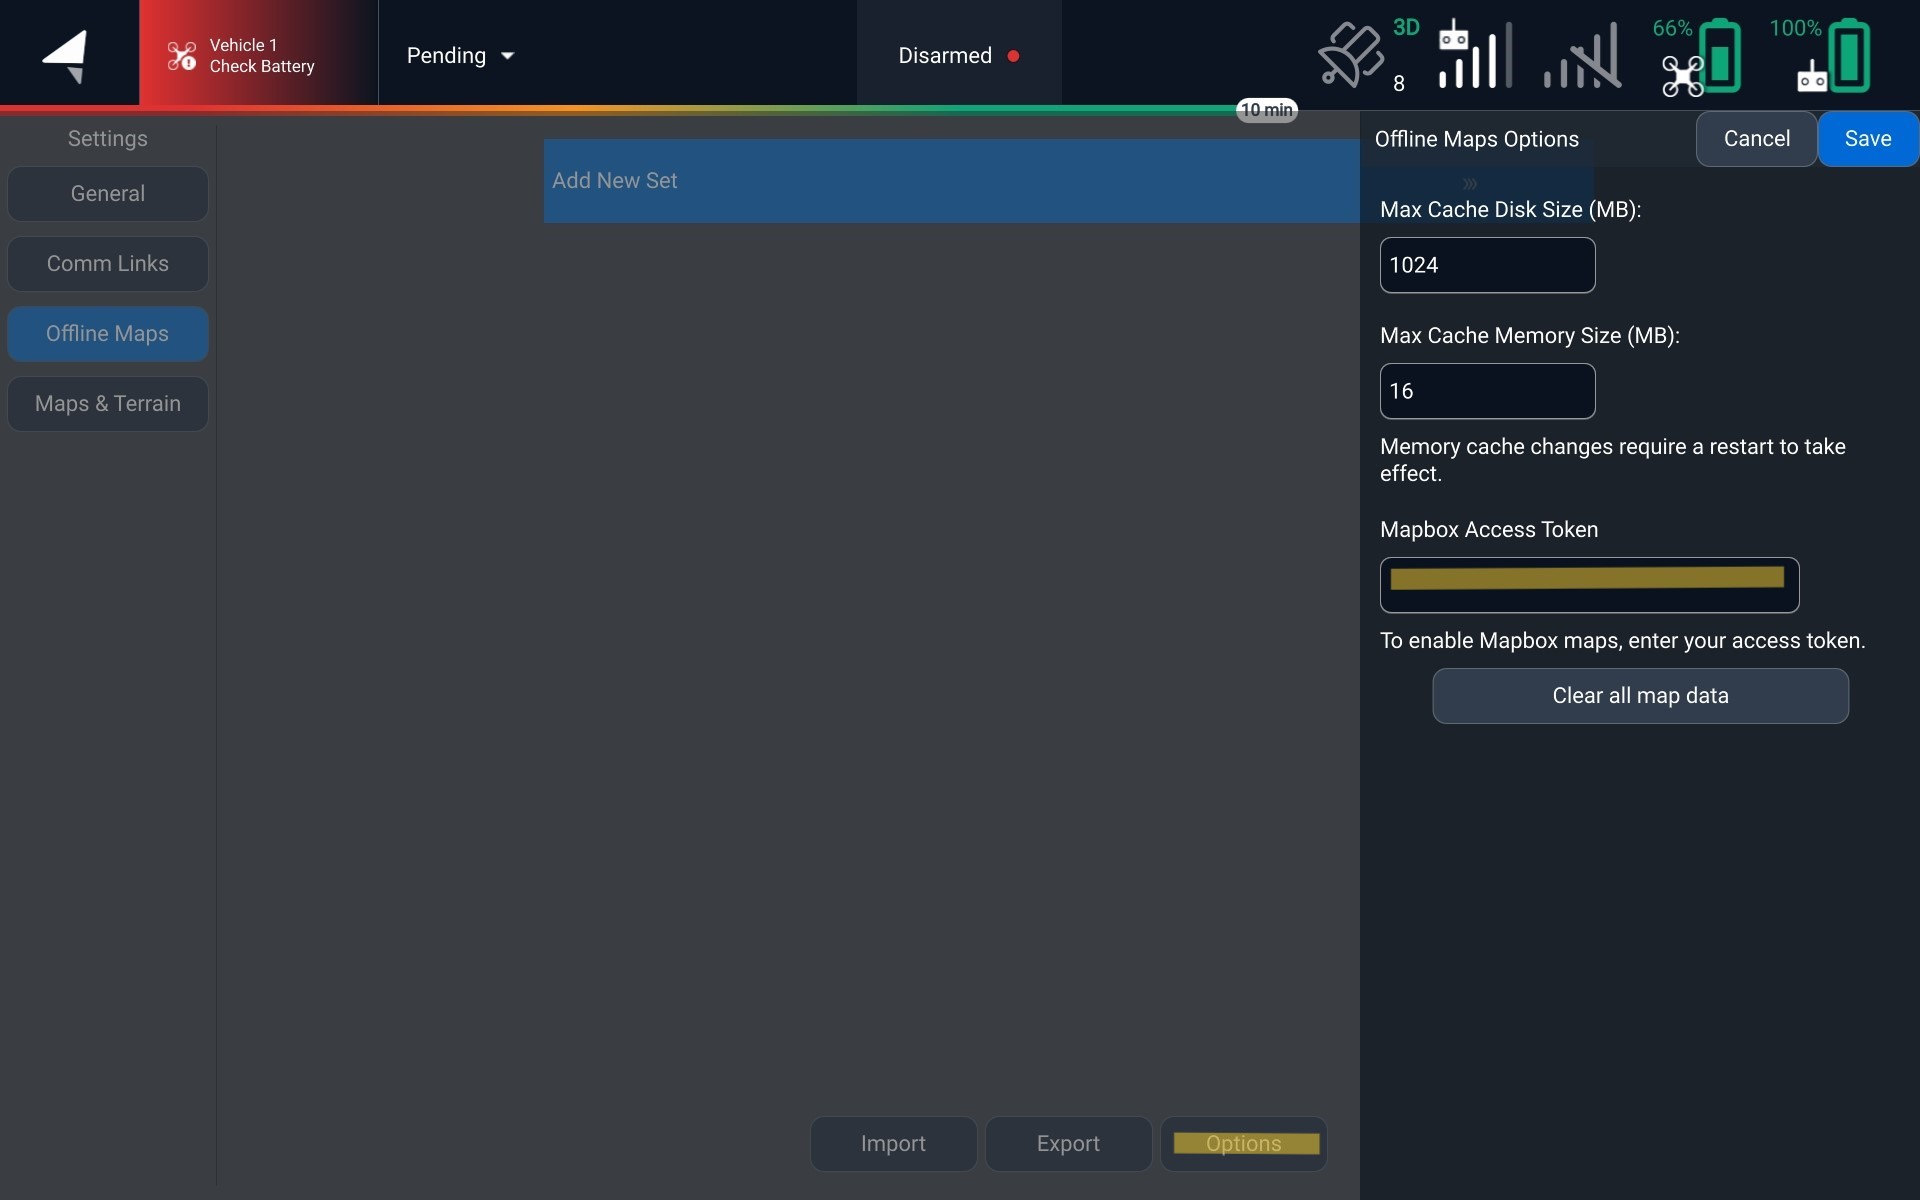
Task: Click Clear all map data
Action: point(1640,696)
